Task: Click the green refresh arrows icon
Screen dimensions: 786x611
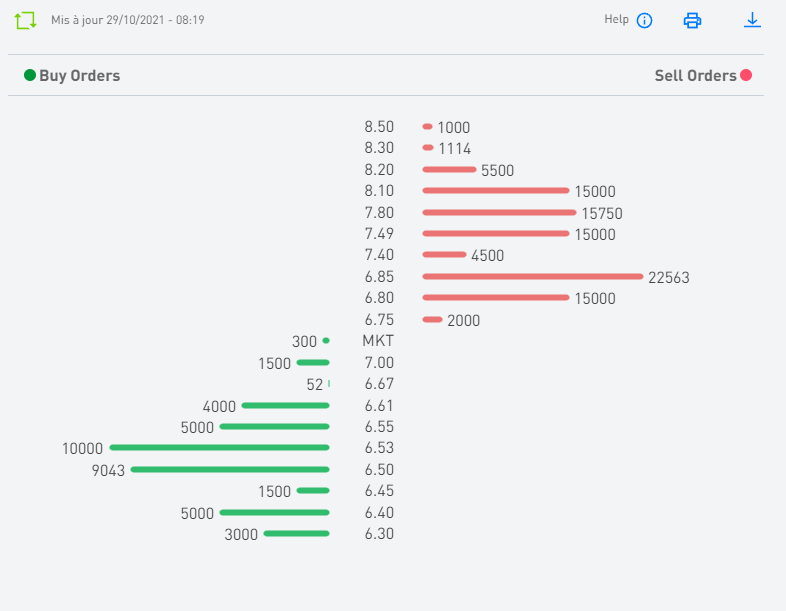Action: pyautogui.click(x=26, y=20)
